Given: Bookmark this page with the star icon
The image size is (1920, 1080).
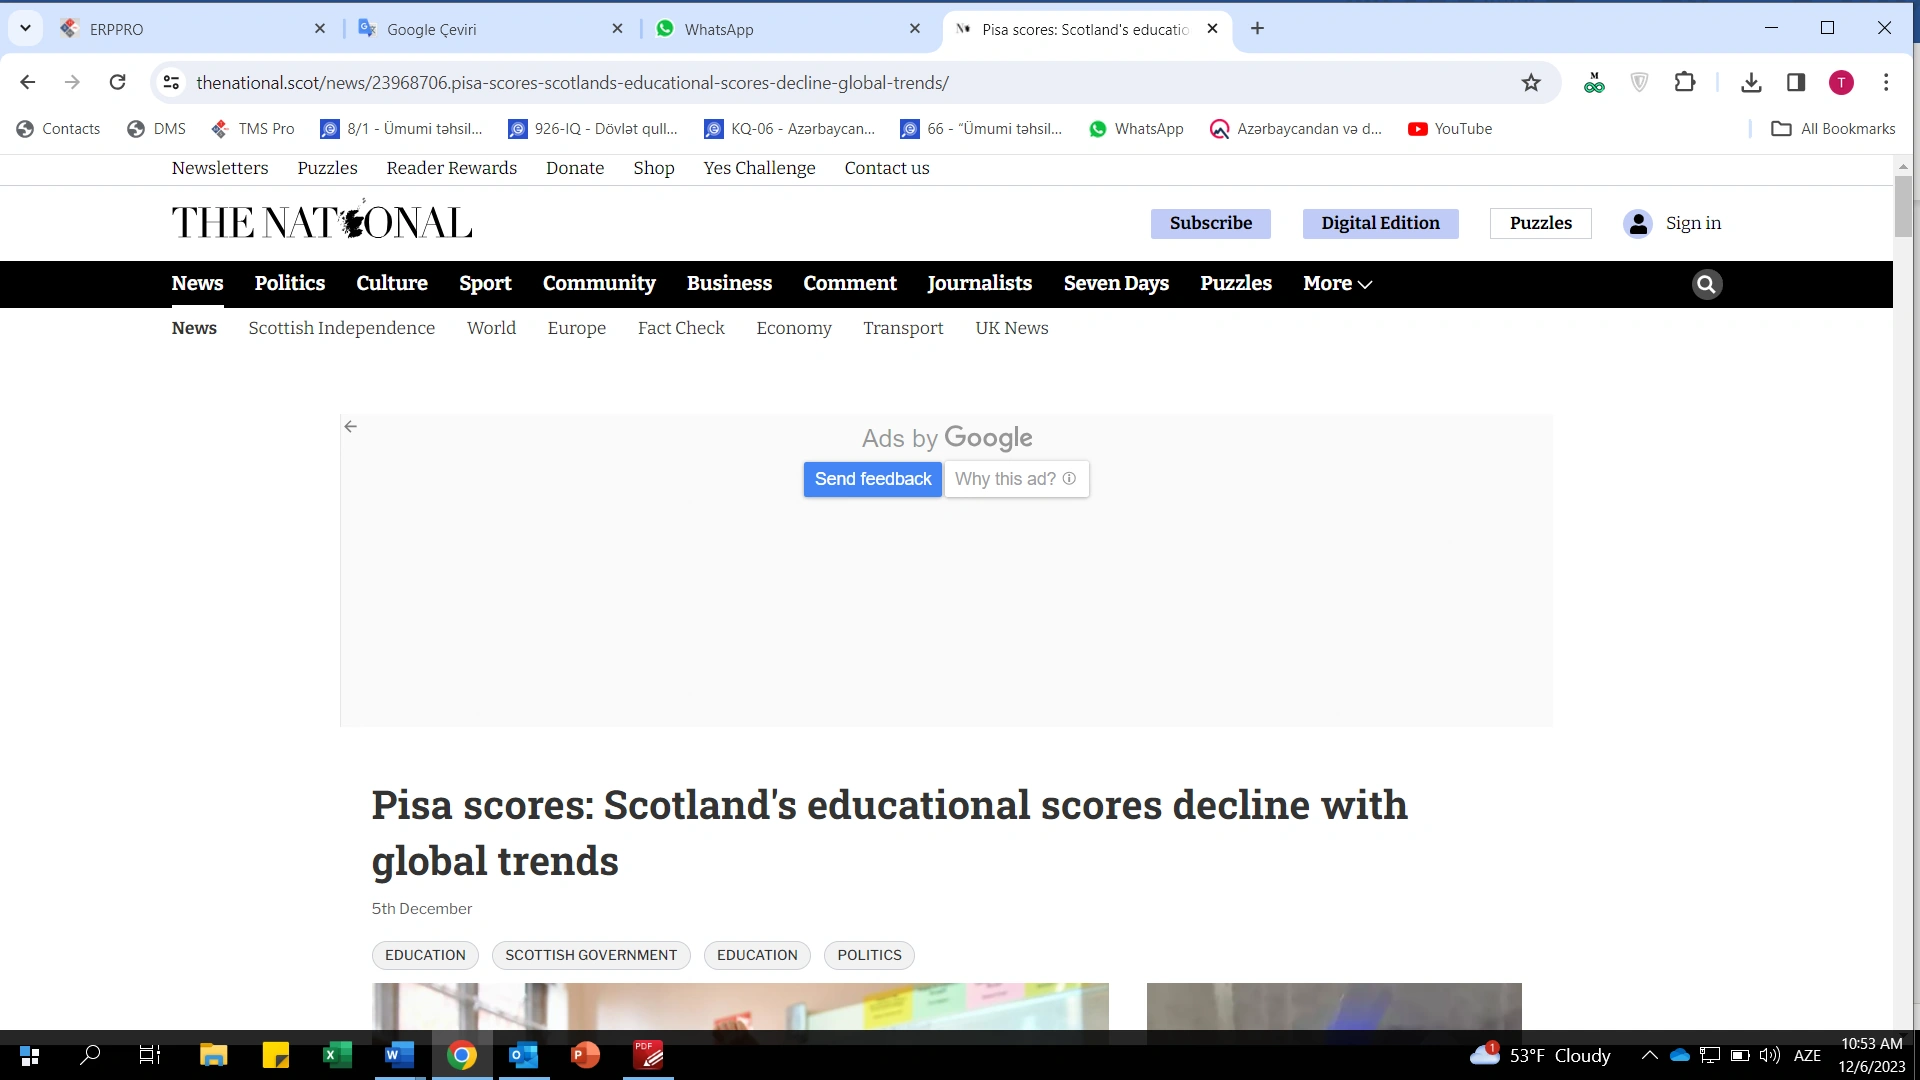Looking at the screenshot, I should tap(1531, 83).
